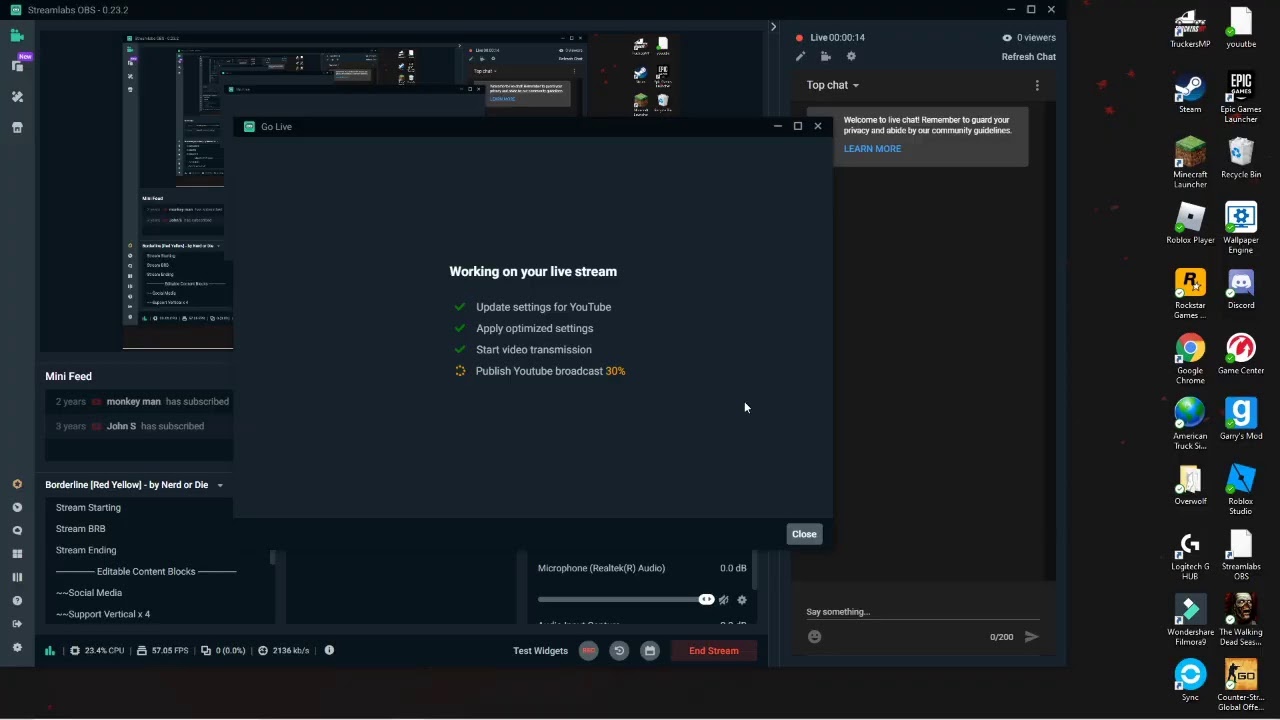The width and height of the screenshot is (1280, 720).
Task: Open emoji picker in chat box
Action: pos(815,637)
